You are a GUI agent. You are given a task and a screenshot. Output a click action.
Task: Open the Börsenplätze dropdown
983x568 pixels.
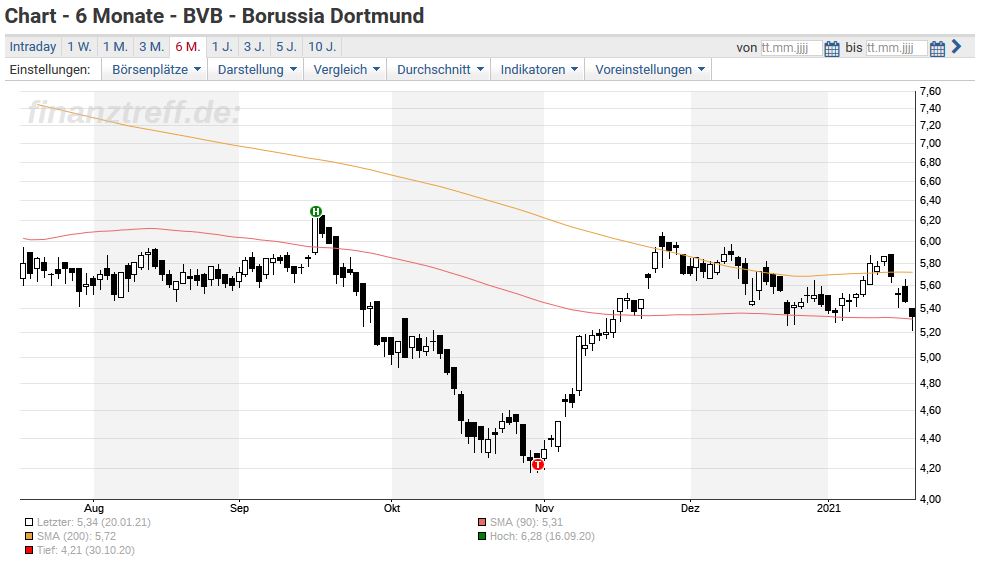(x=155, y=70)
